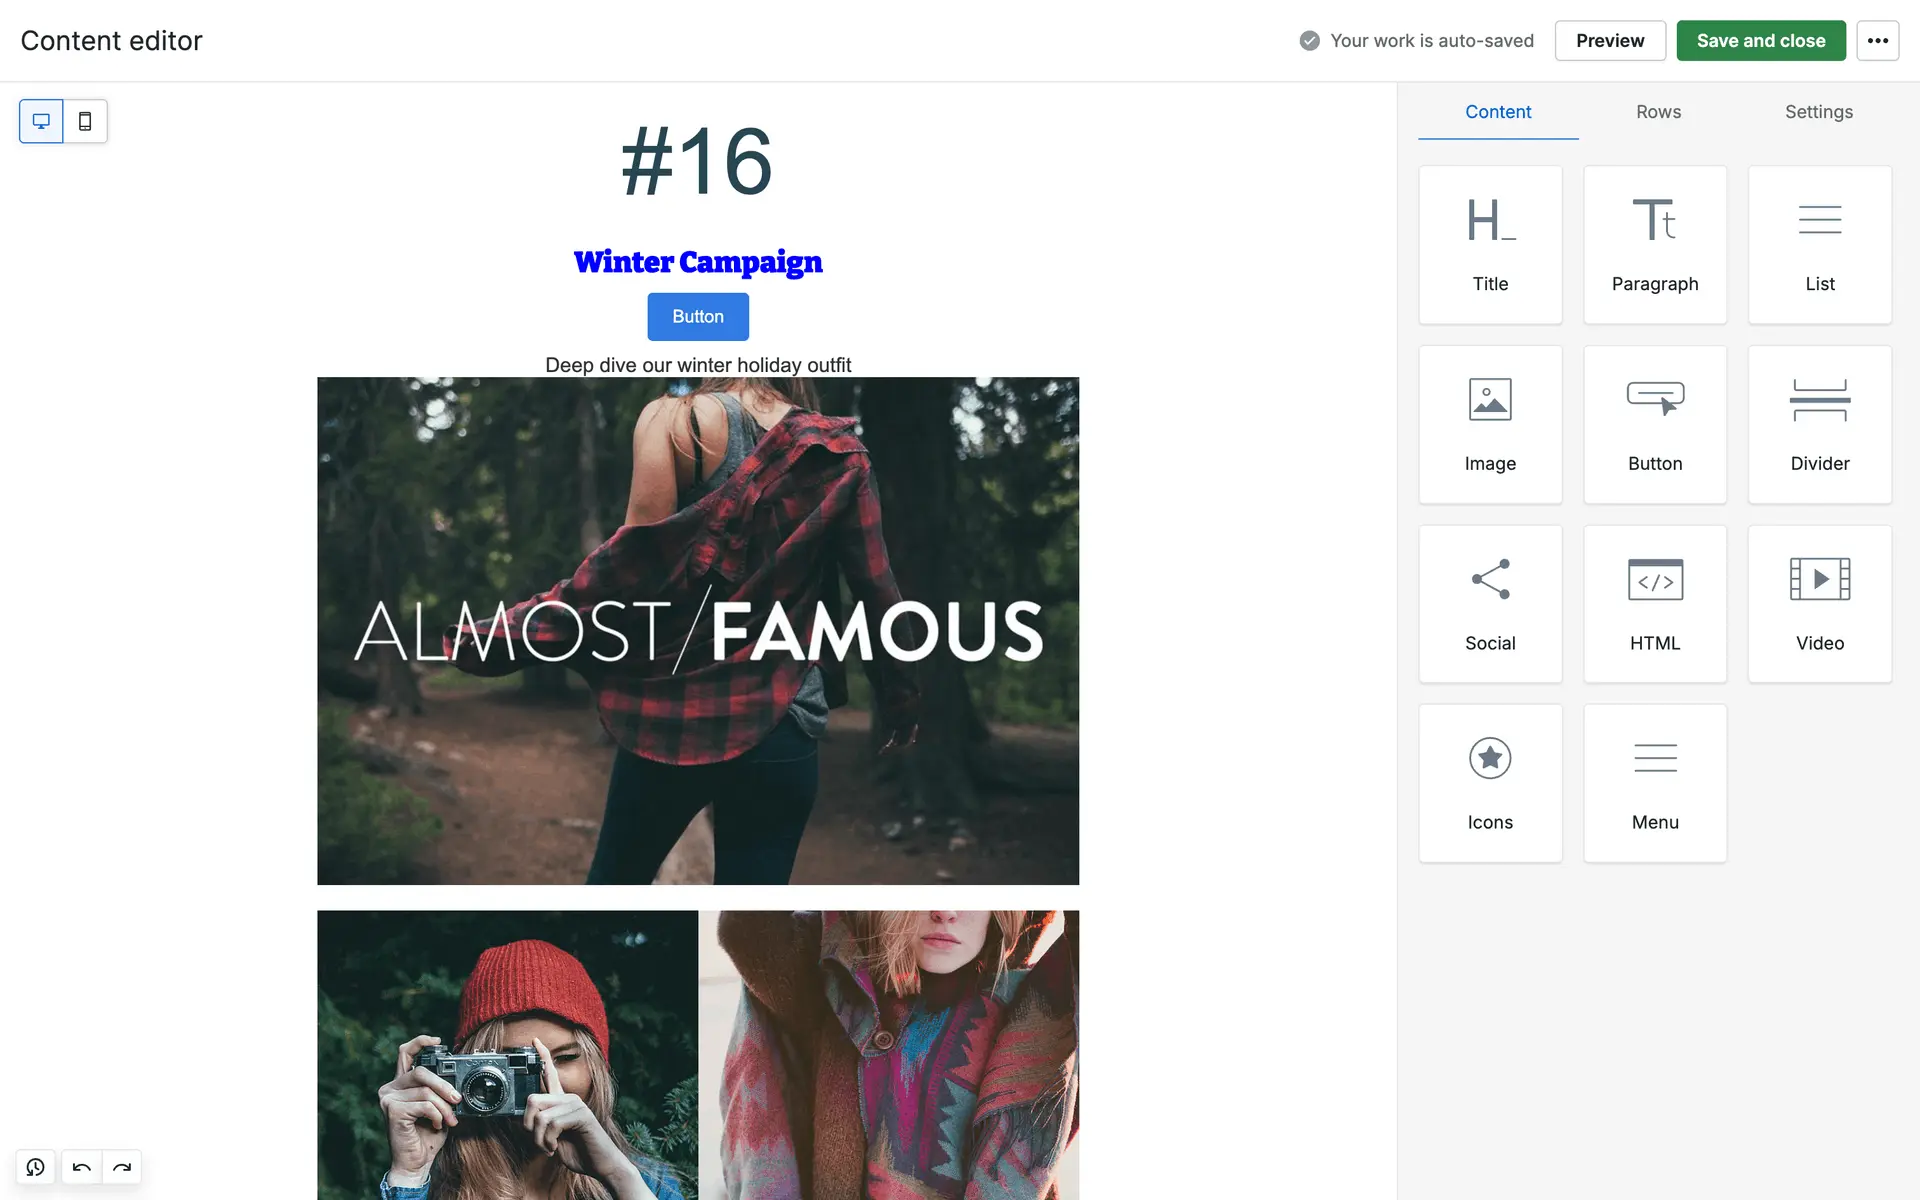The height and width of the screenshot is (1200, 1920).
Task: Click Save and close
Action: [1760, 41]
